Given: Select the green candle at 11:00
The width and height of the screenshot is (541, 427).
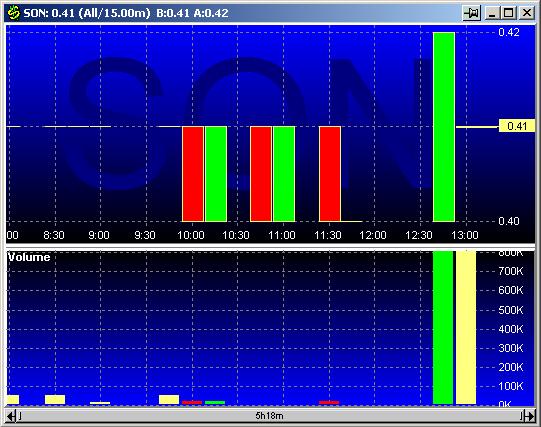Looking at the screenshot, I should 284,174.
